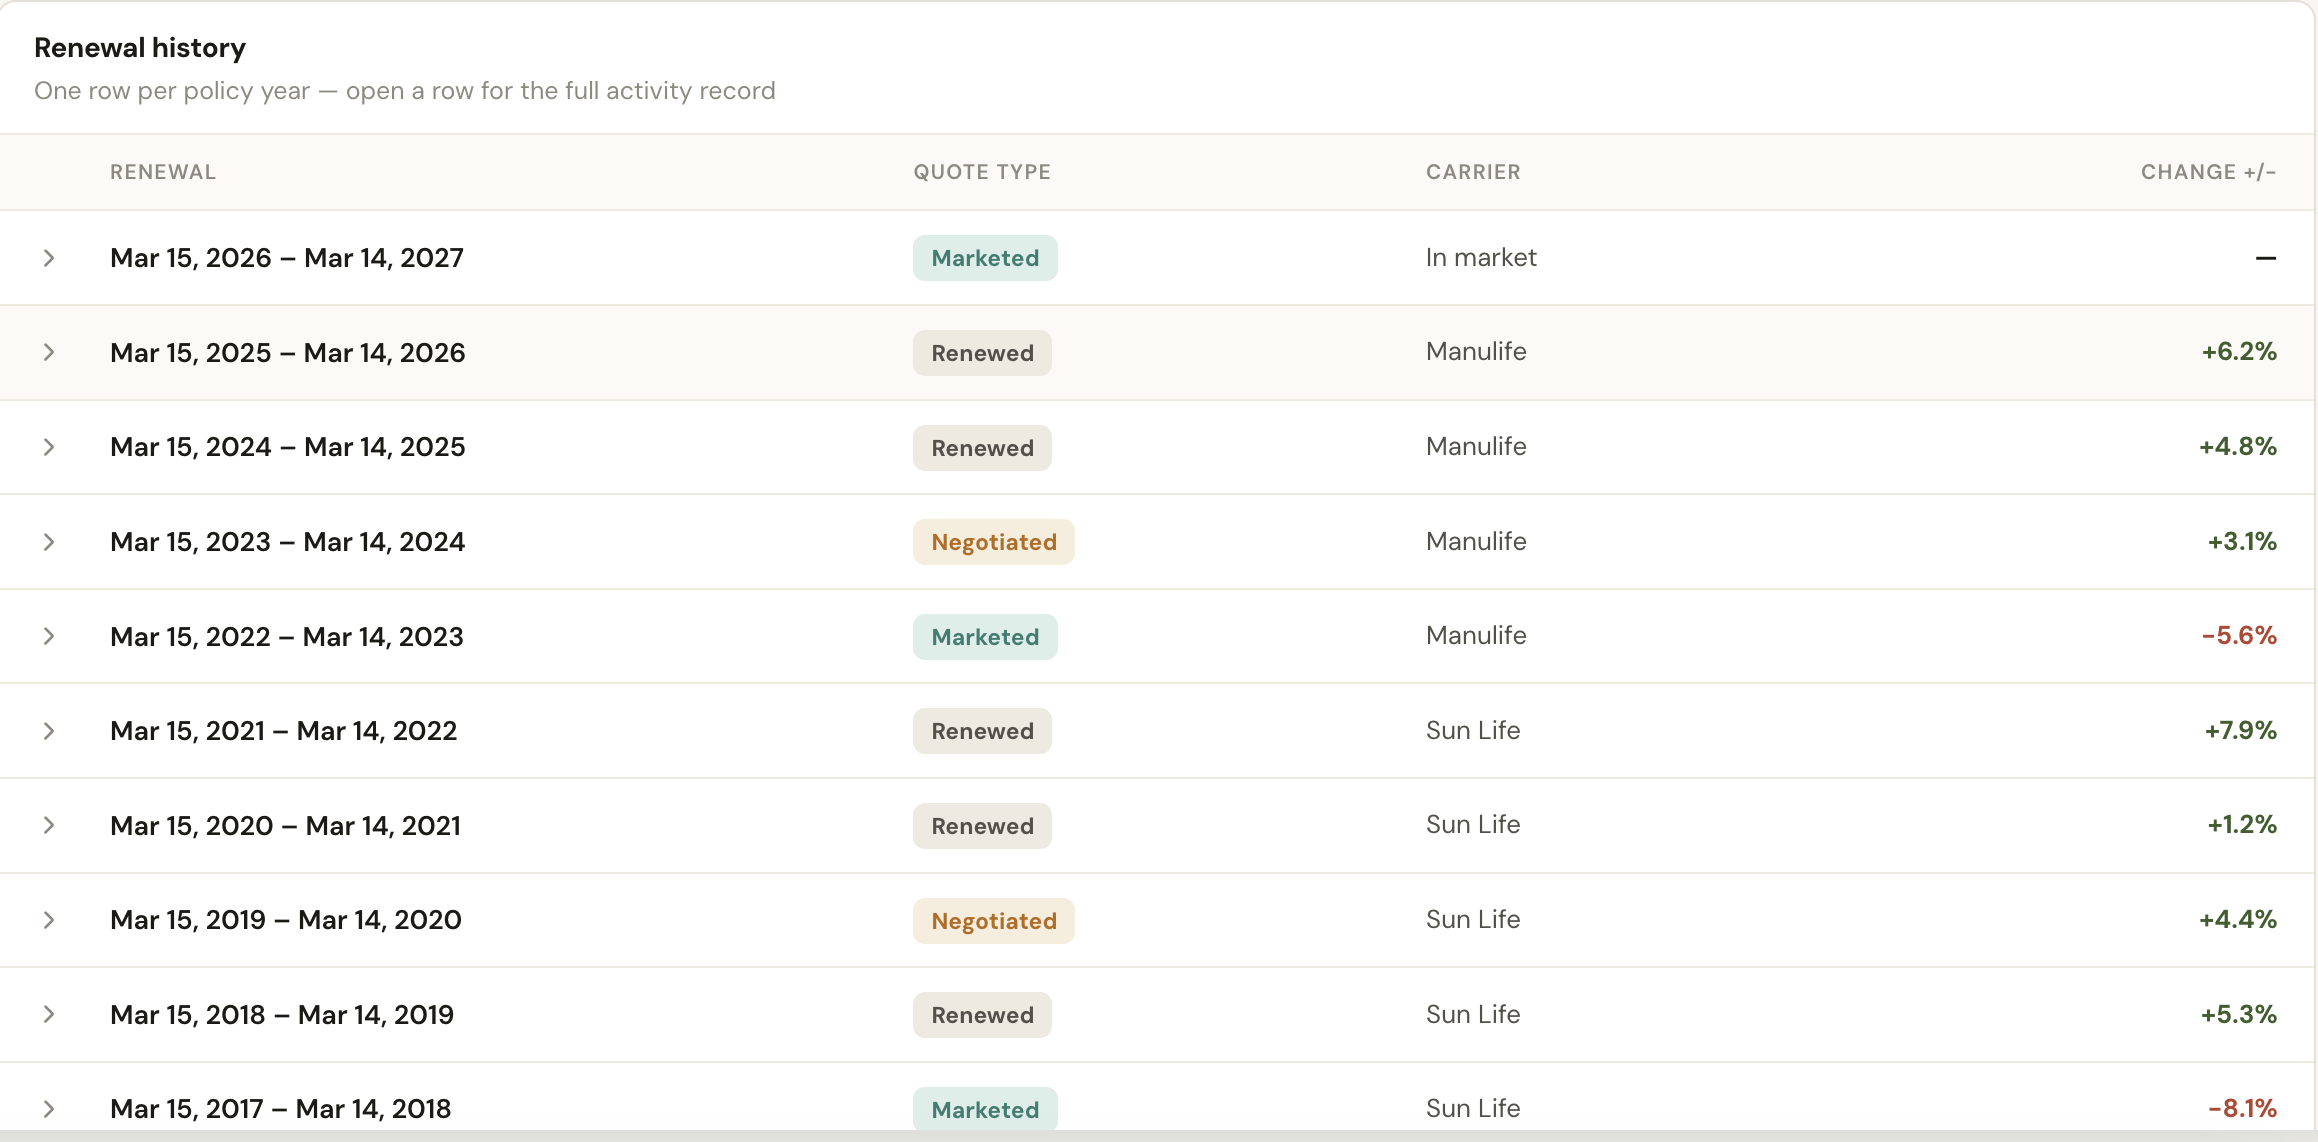Click the CARRIER column header
The height and width of the screenshot is (1142, 2318).
[x=1473, y=172]
